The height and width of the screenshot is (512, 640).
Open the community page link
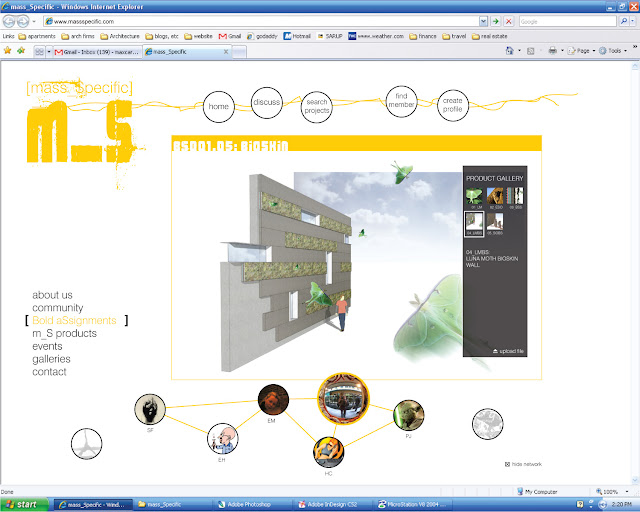click(x=58, y=307)
